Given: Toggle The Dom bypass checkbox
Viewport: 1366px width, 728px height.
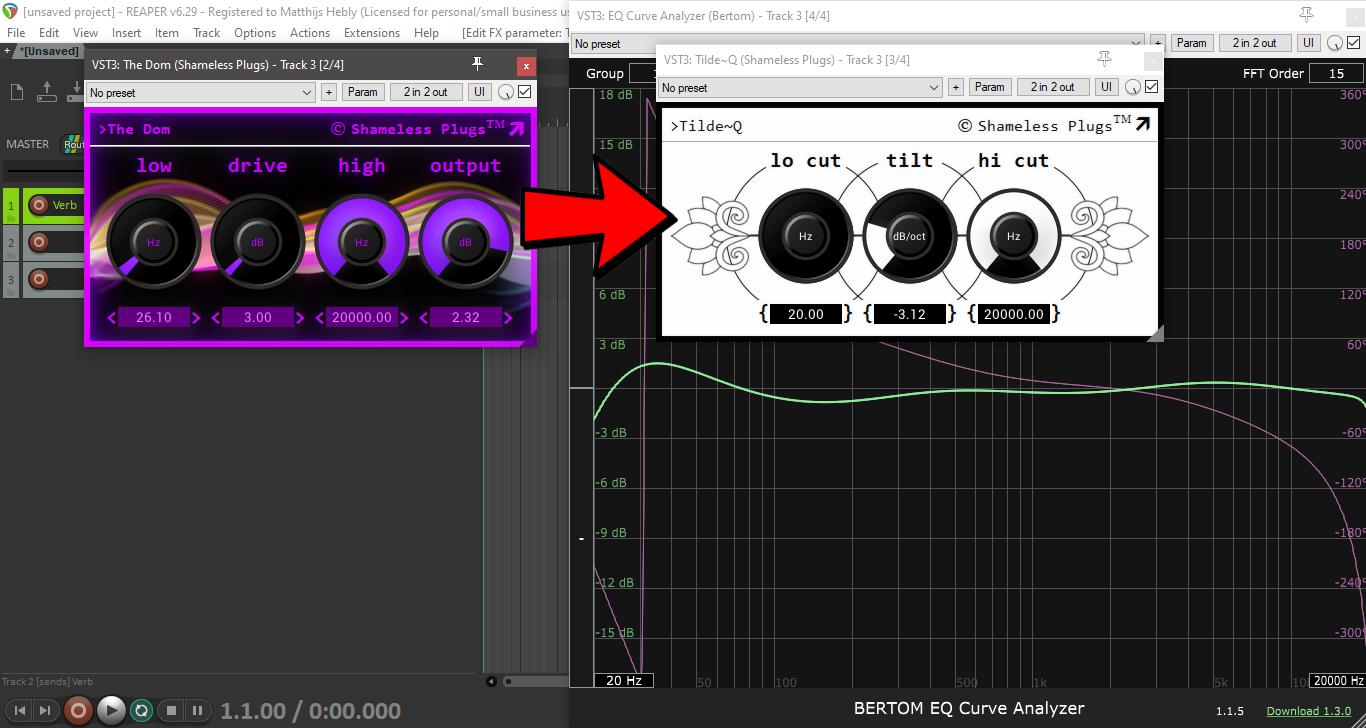Looking at the screenshot, I should tap(525, 92).
